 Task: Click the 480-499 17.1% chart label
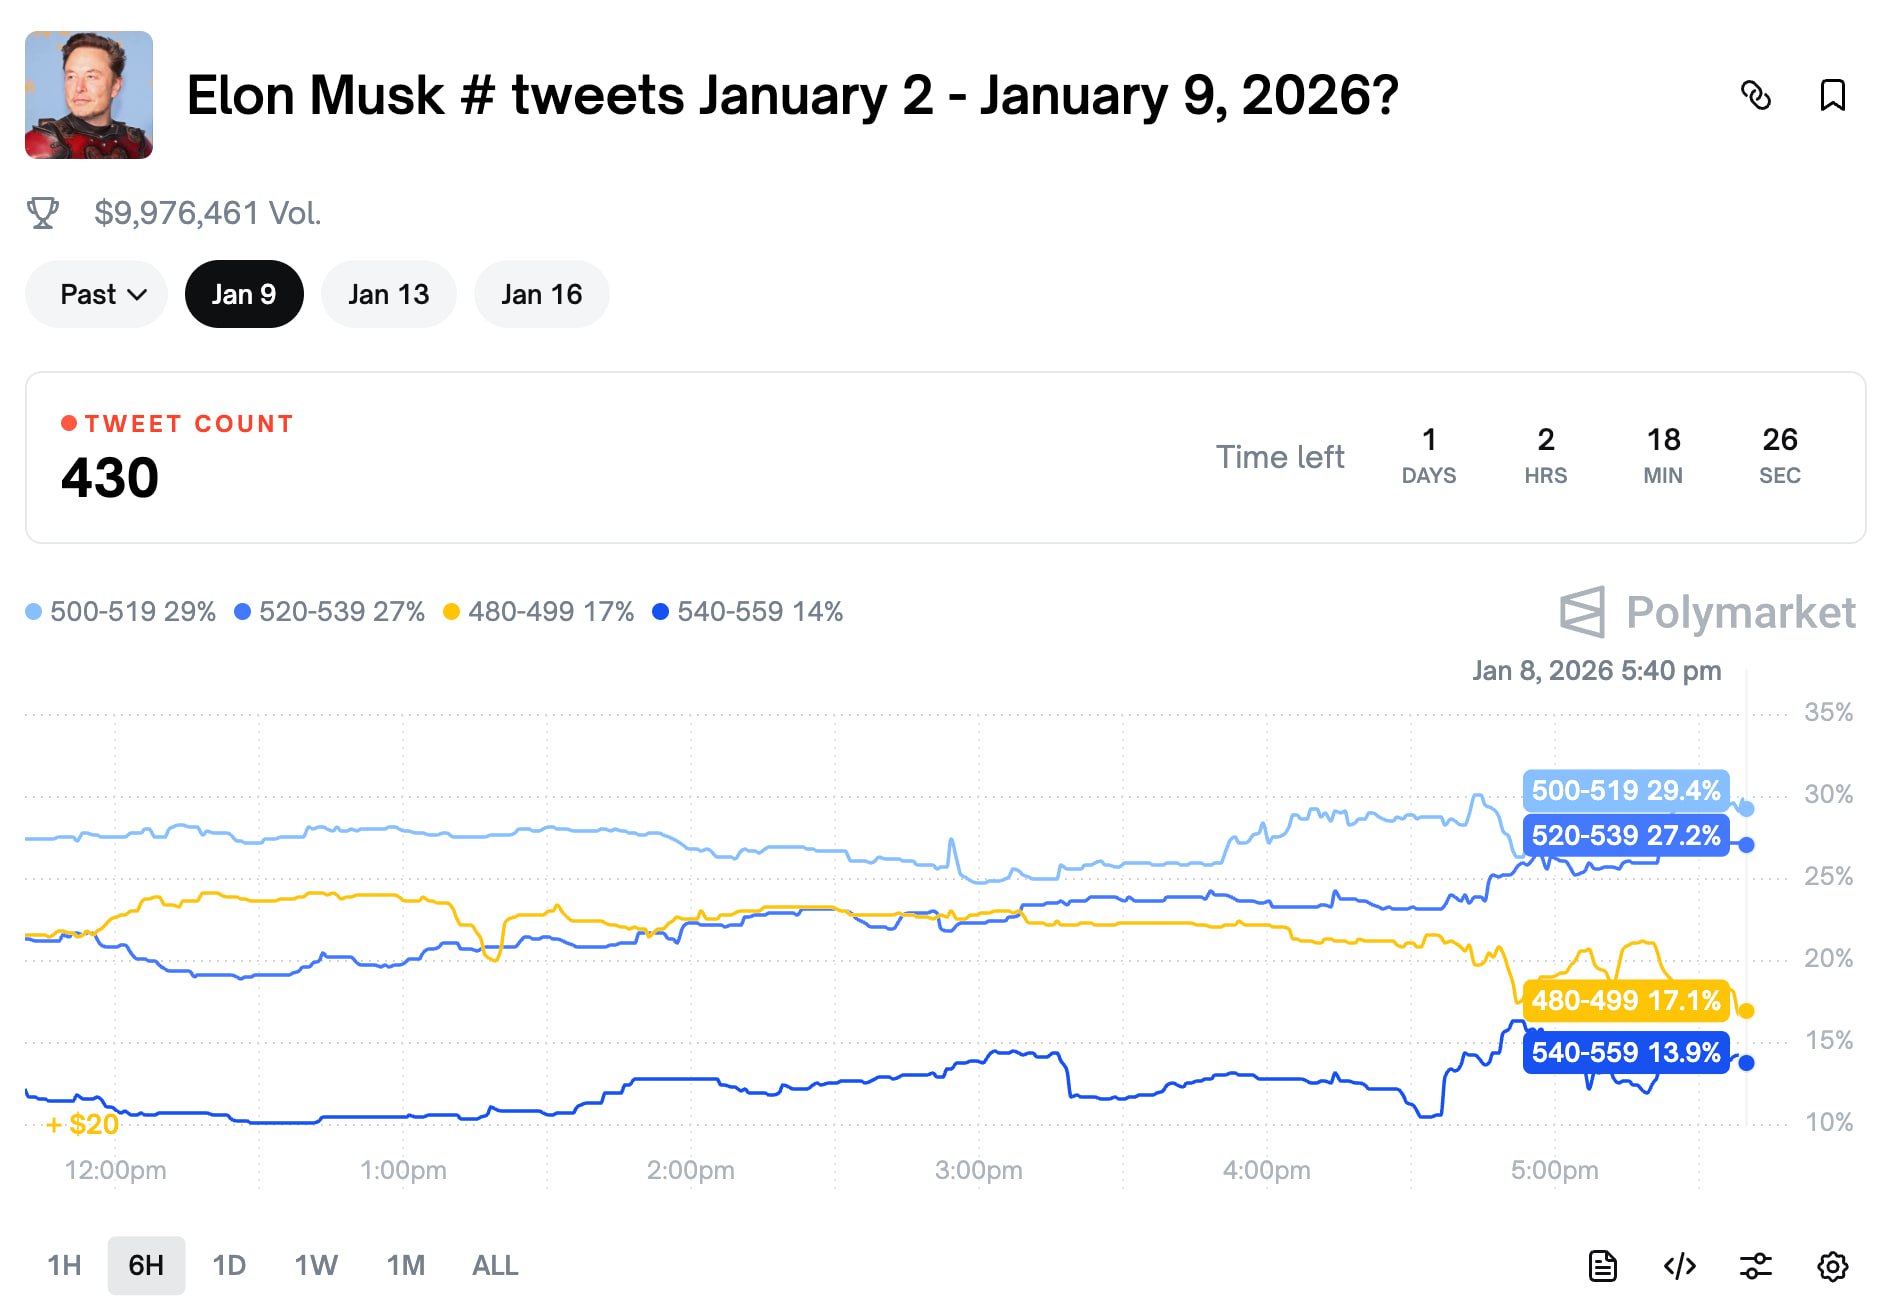[1625, 1001]
